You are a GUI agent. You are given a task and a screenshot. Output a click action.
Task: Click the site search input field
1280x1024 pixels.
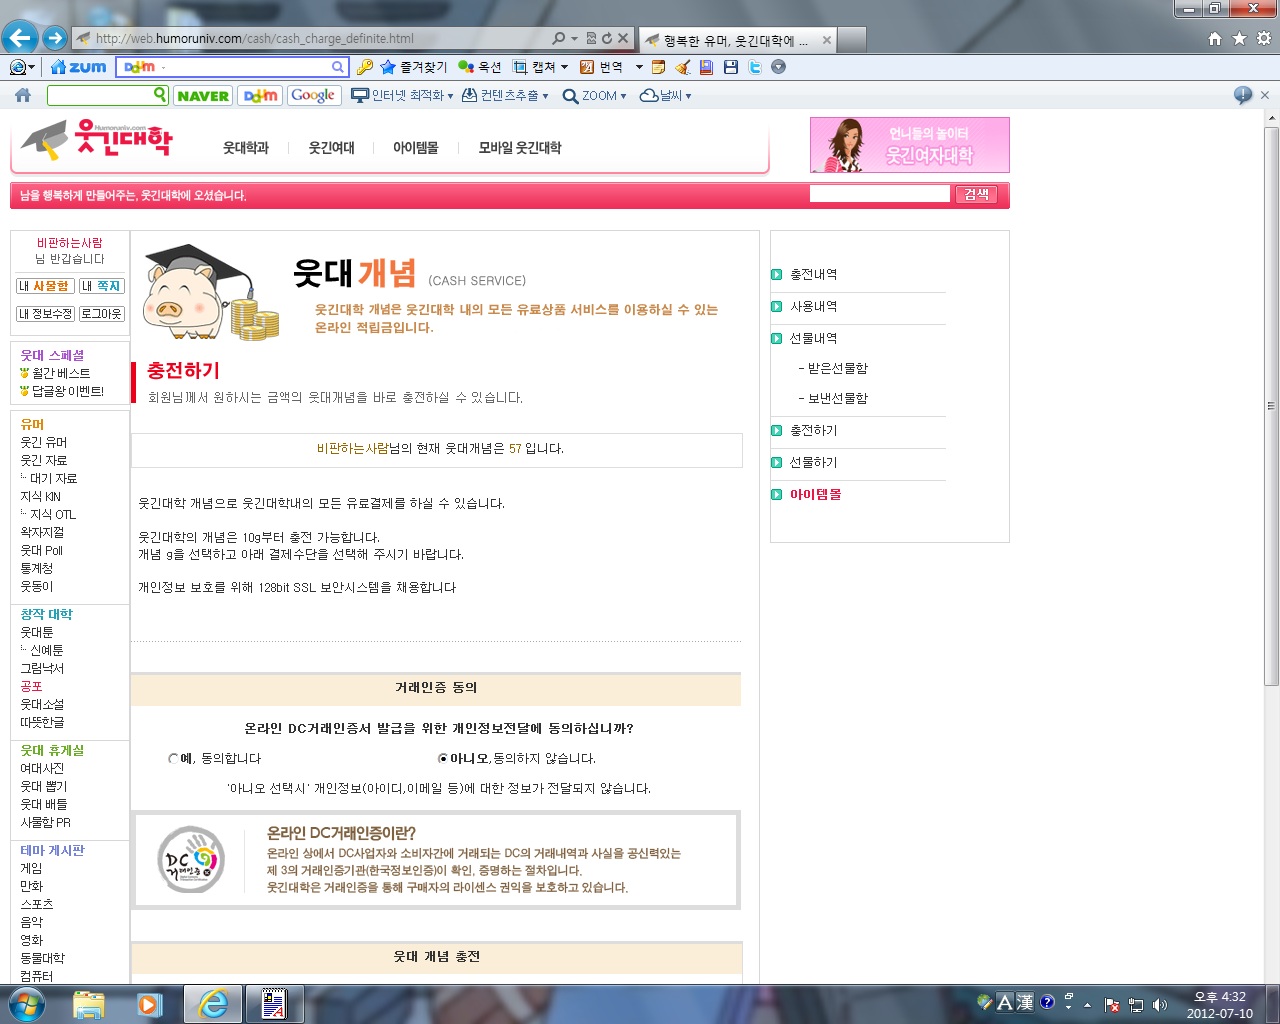[x=879, y=194]
